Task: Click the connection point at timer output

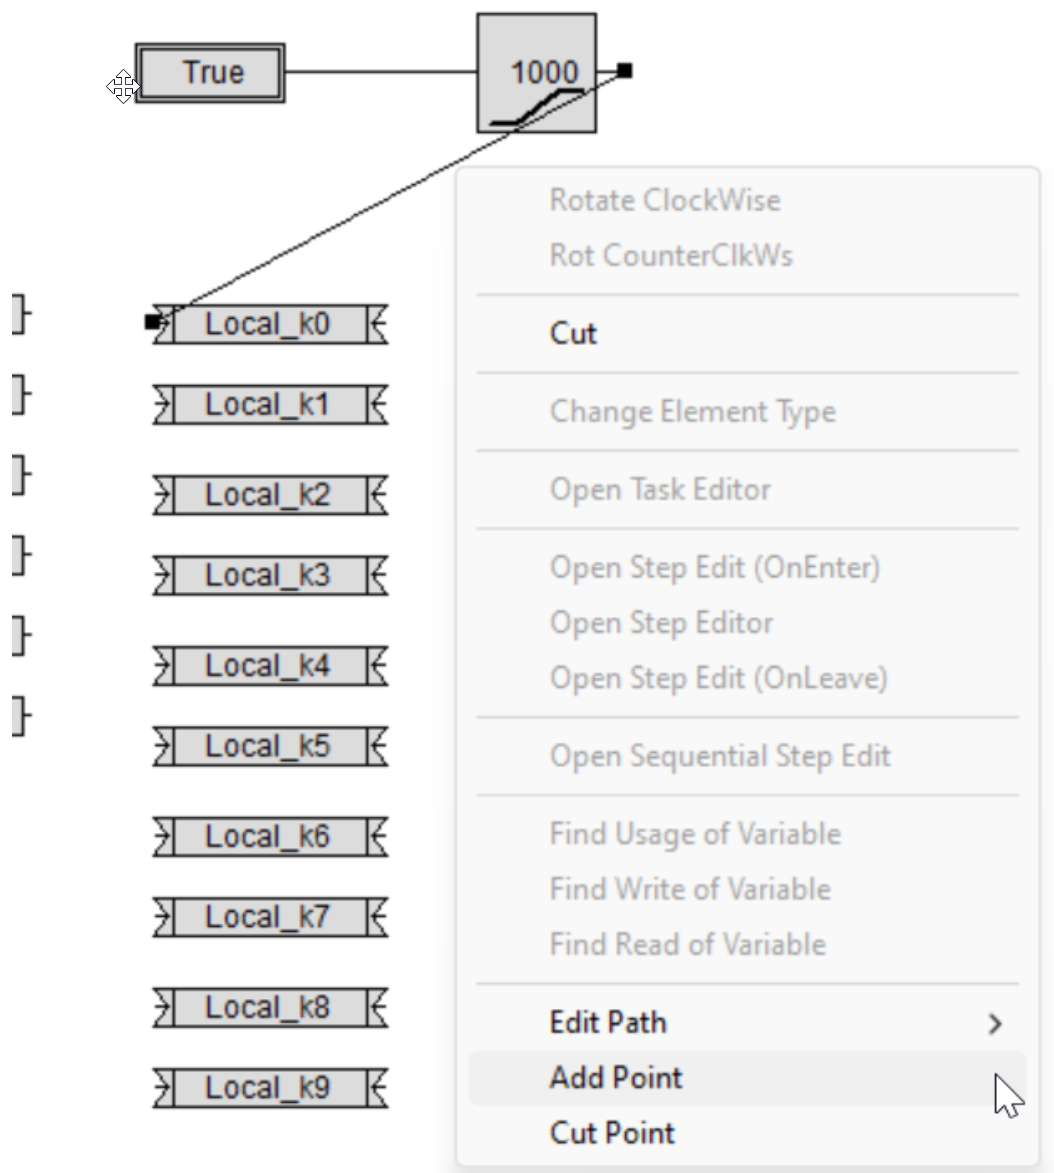Action: 625,71
